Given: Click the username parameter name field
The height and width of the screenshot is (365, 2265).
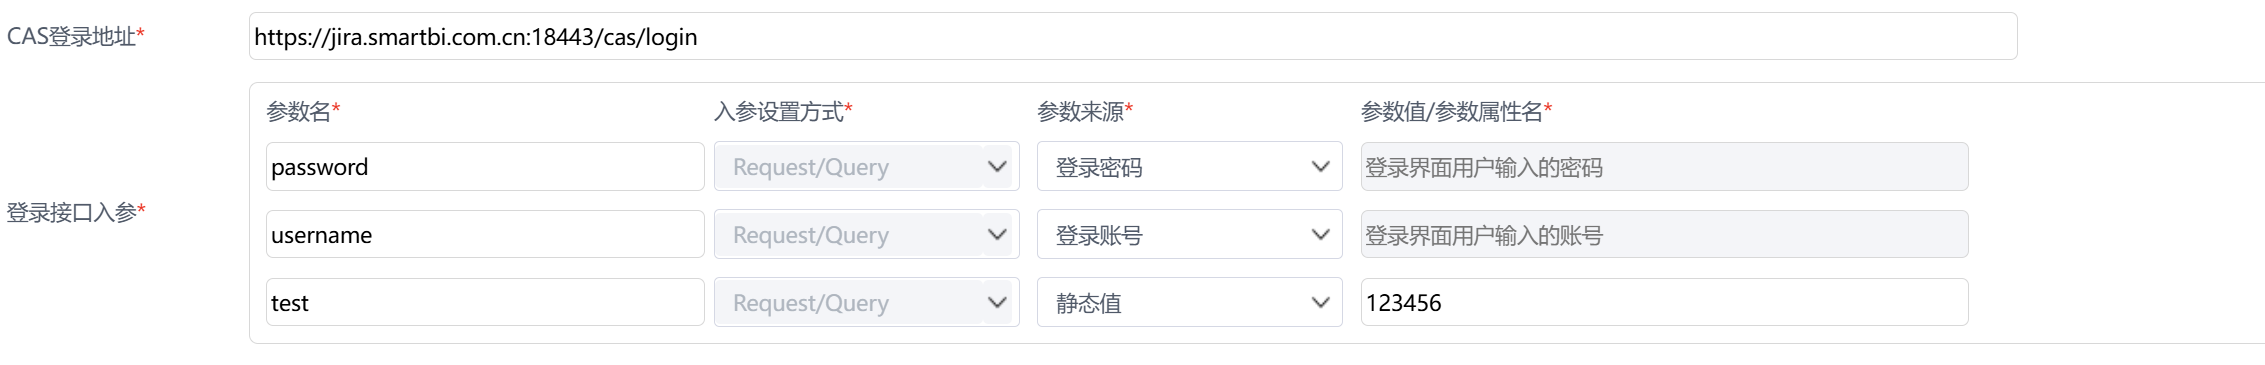Looking at the screenshot, I should point(485,234).
